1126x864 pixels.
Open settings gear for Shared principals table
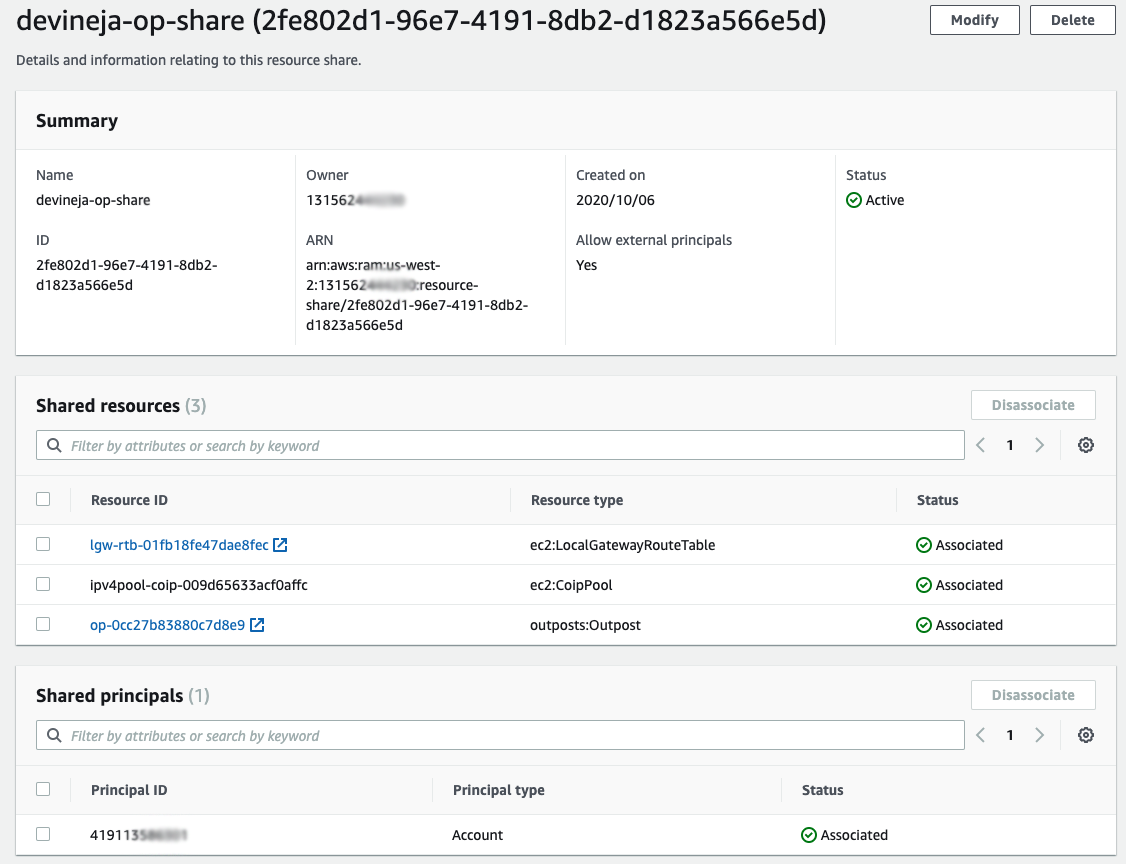(x=1086, y=734)
